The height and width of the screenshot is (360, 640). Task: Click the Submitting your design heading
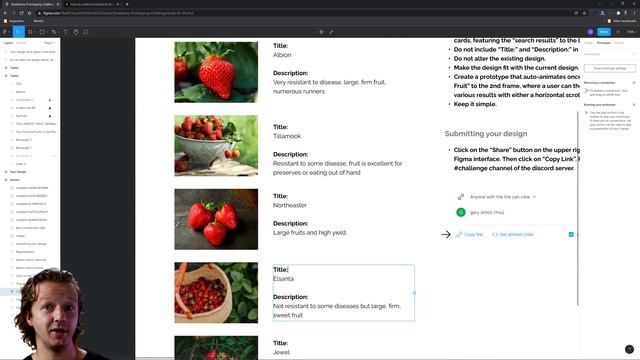click(486, 133)
